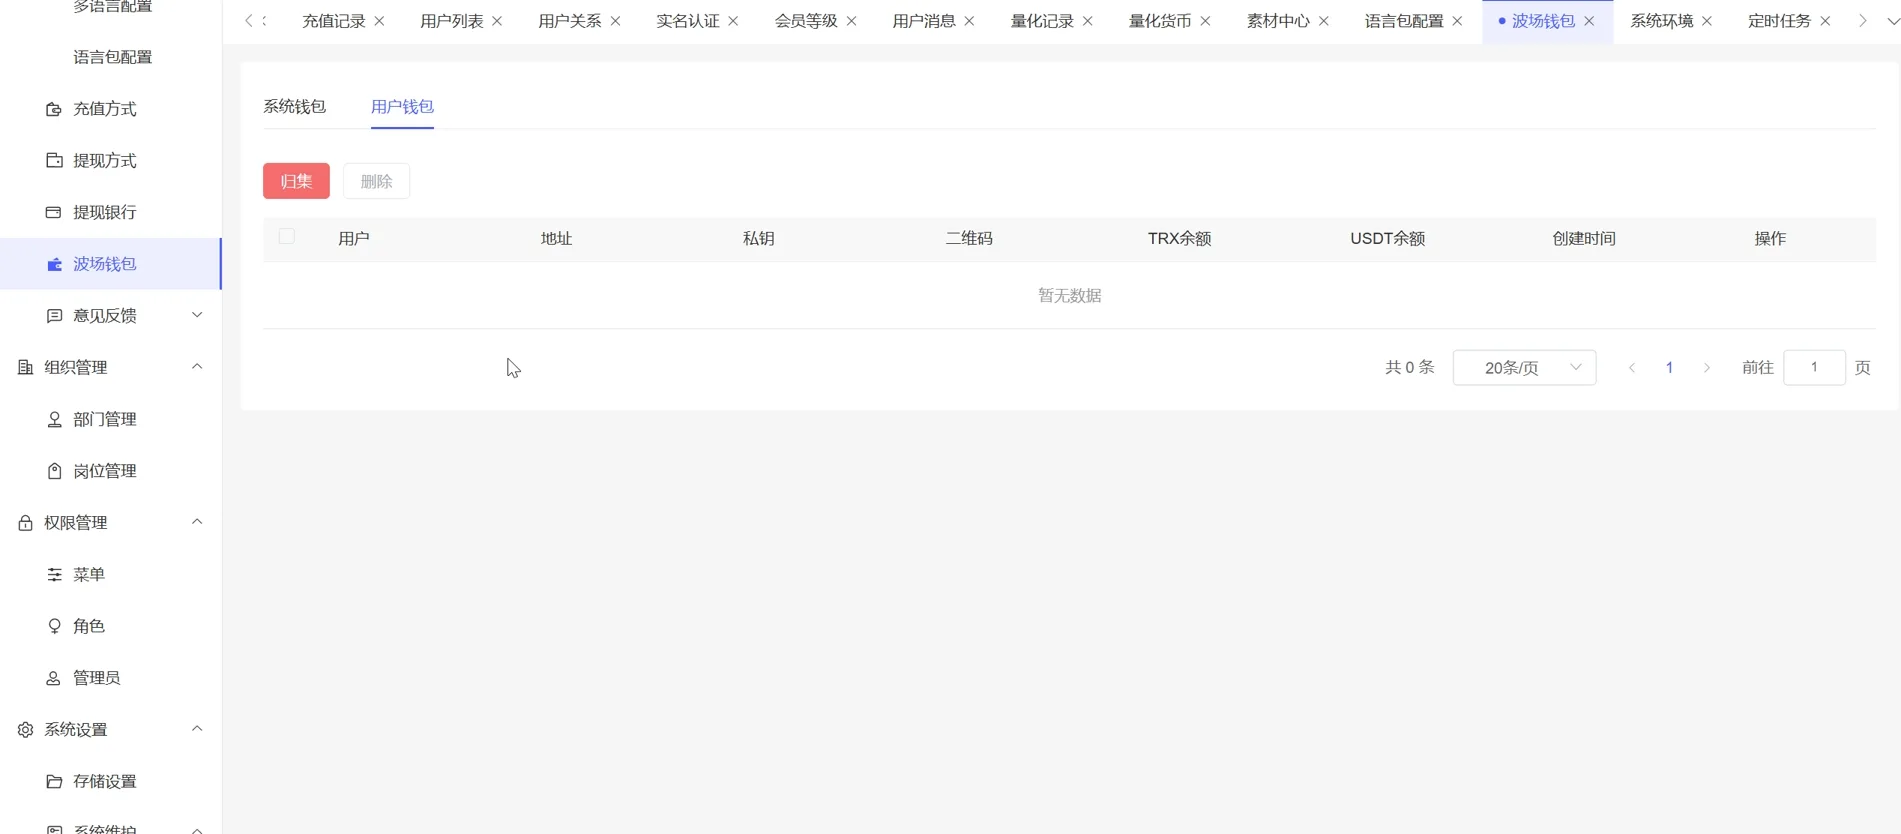
Task: Collapse the 组织管理 menu group
Action: coord(197,367)
